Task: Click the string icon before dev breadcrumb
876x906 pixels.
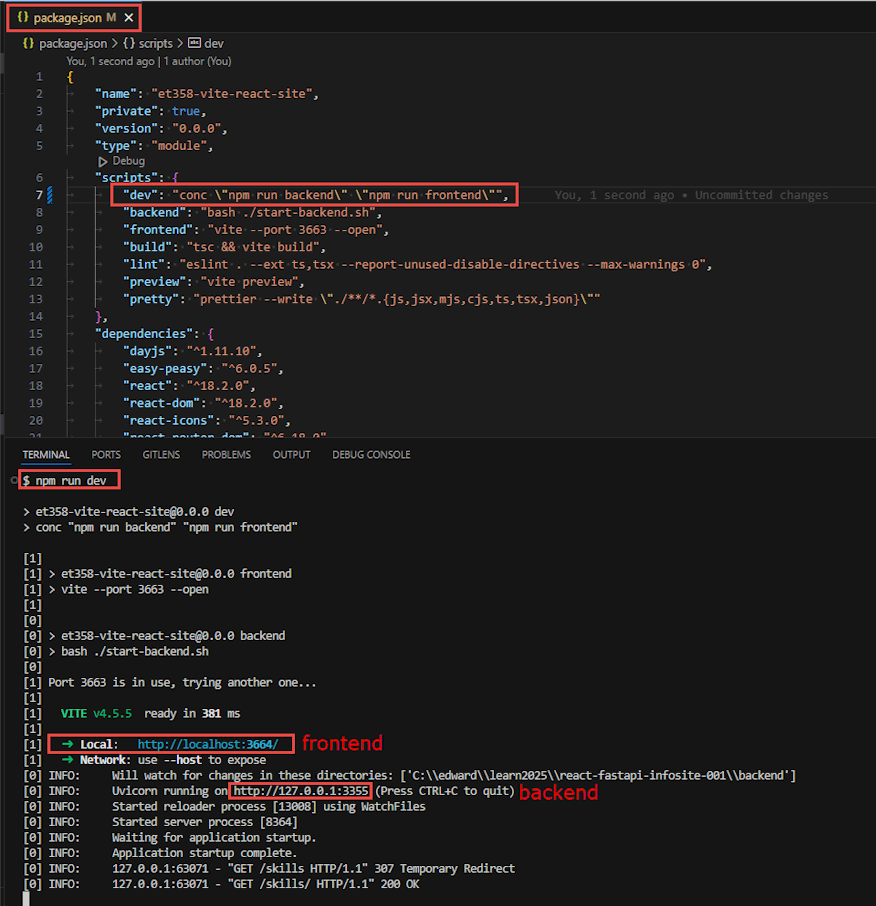Action: point(194,44)
